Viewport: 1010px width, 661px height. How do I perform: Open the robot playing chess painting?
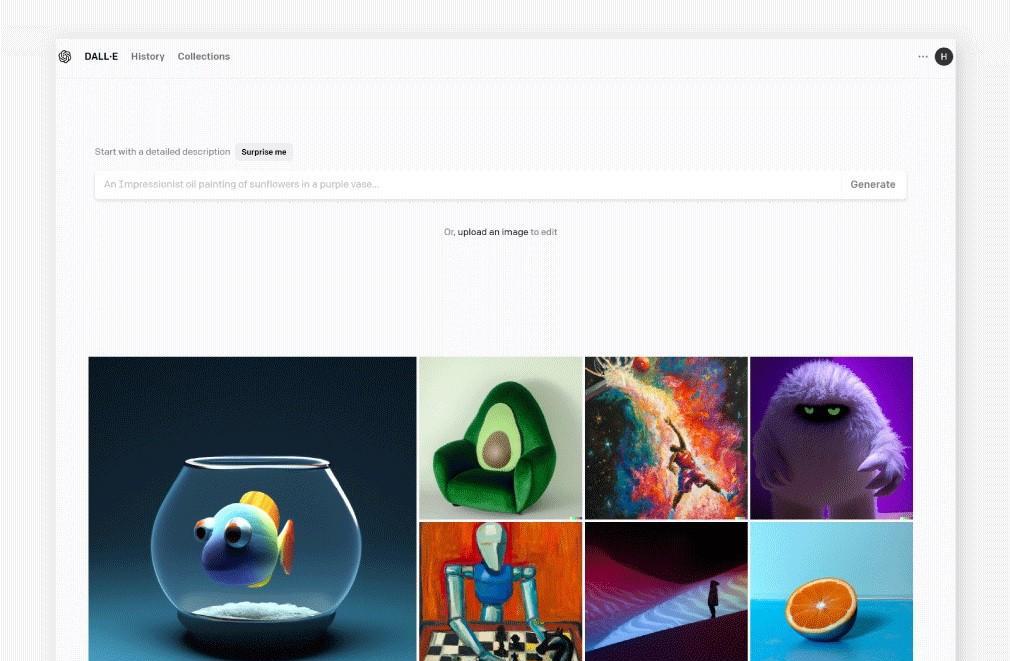[500, 591]
